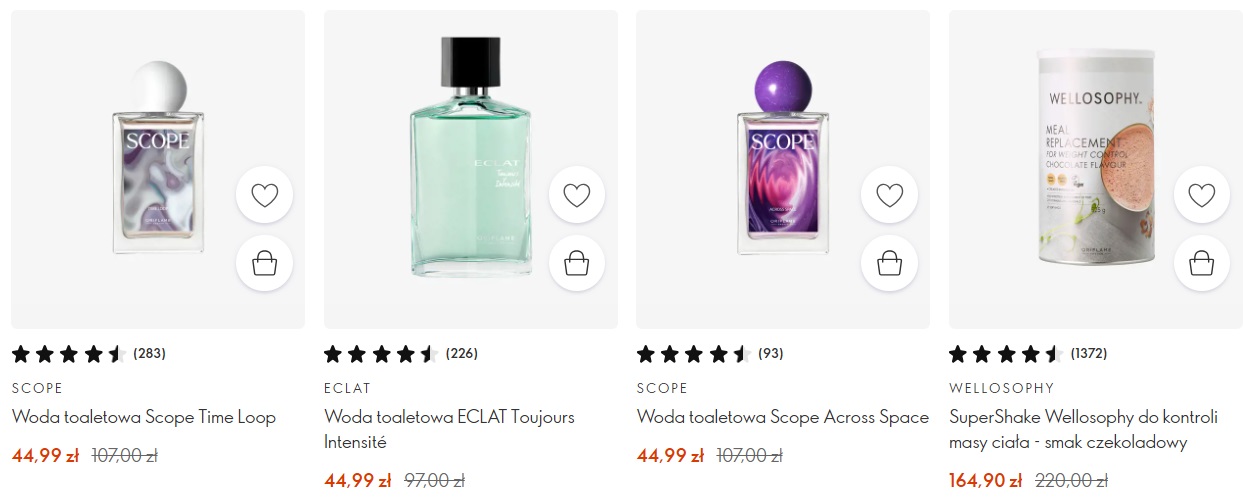View the Wellosophy meal replacement can image
Viewport: 1243px width, 497px height.
pos(1096,160)
